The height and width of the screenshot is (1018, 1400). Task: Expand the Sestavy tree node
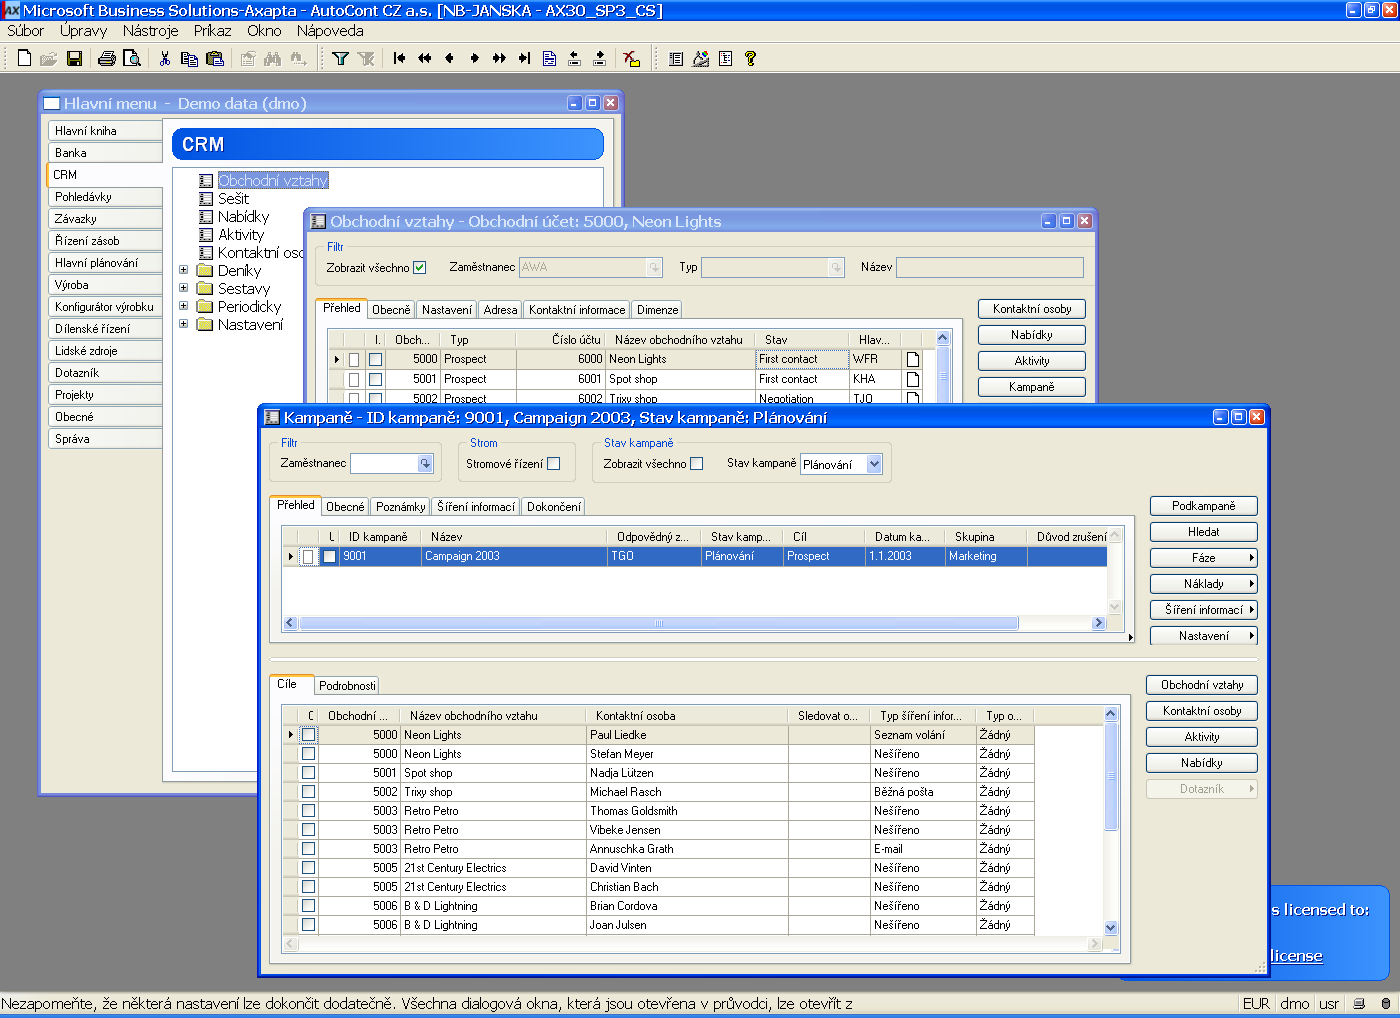[183, 288]
